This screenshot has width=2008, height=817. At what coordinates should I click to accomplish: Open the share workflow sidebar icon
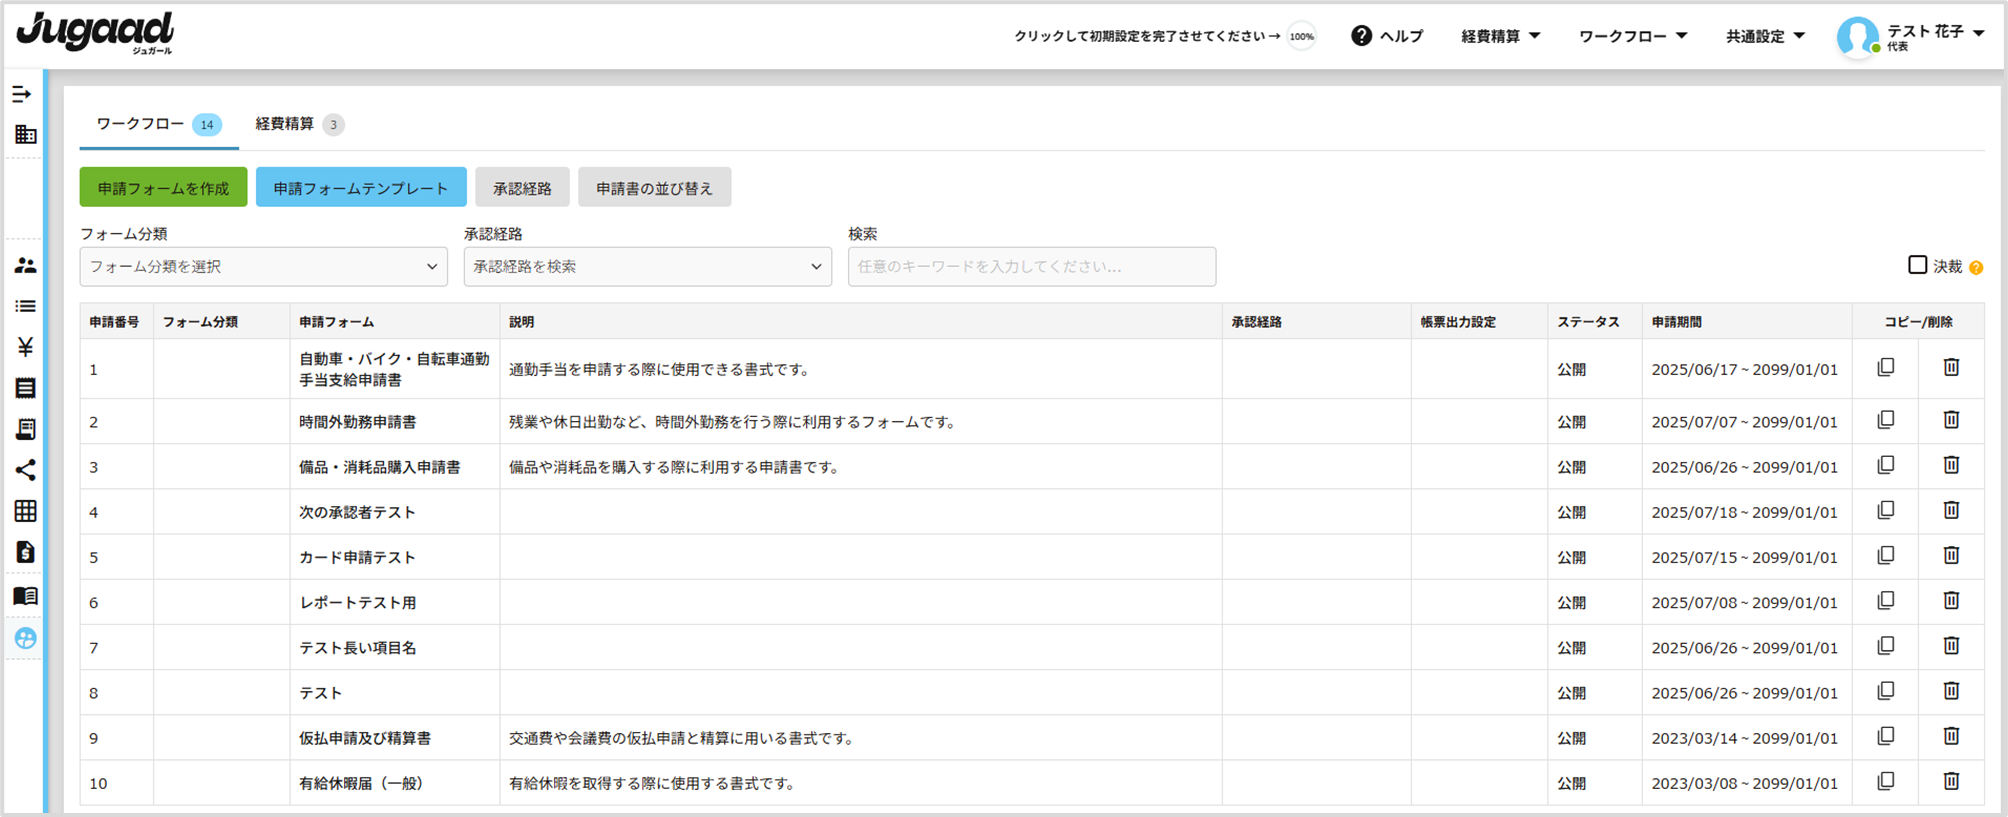26,470
